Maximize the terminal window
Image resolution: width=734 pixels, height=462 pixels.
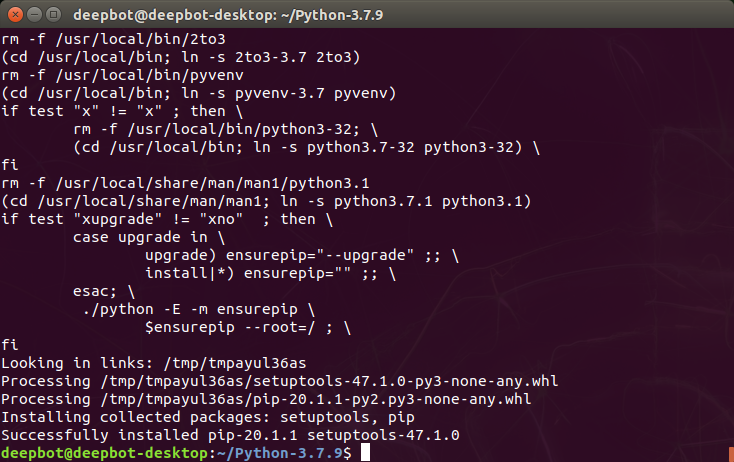click(x=54, y=15)
